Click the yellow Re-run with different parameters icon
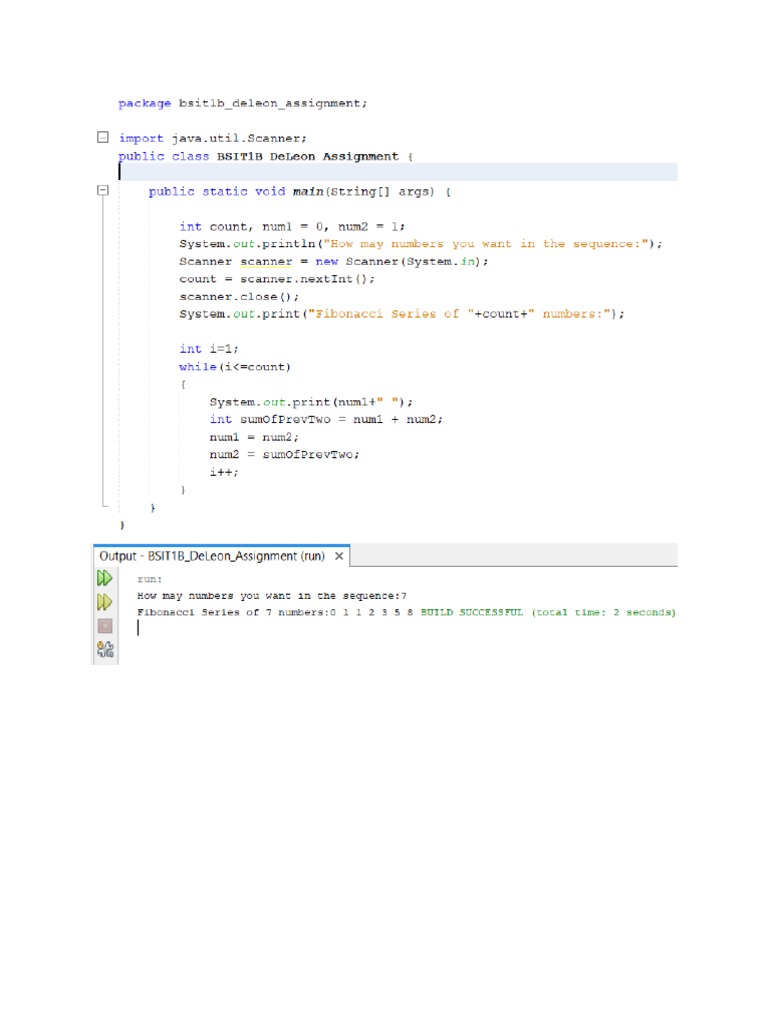This screenshot has height=1024, width=768. click(x=104, y=602)
